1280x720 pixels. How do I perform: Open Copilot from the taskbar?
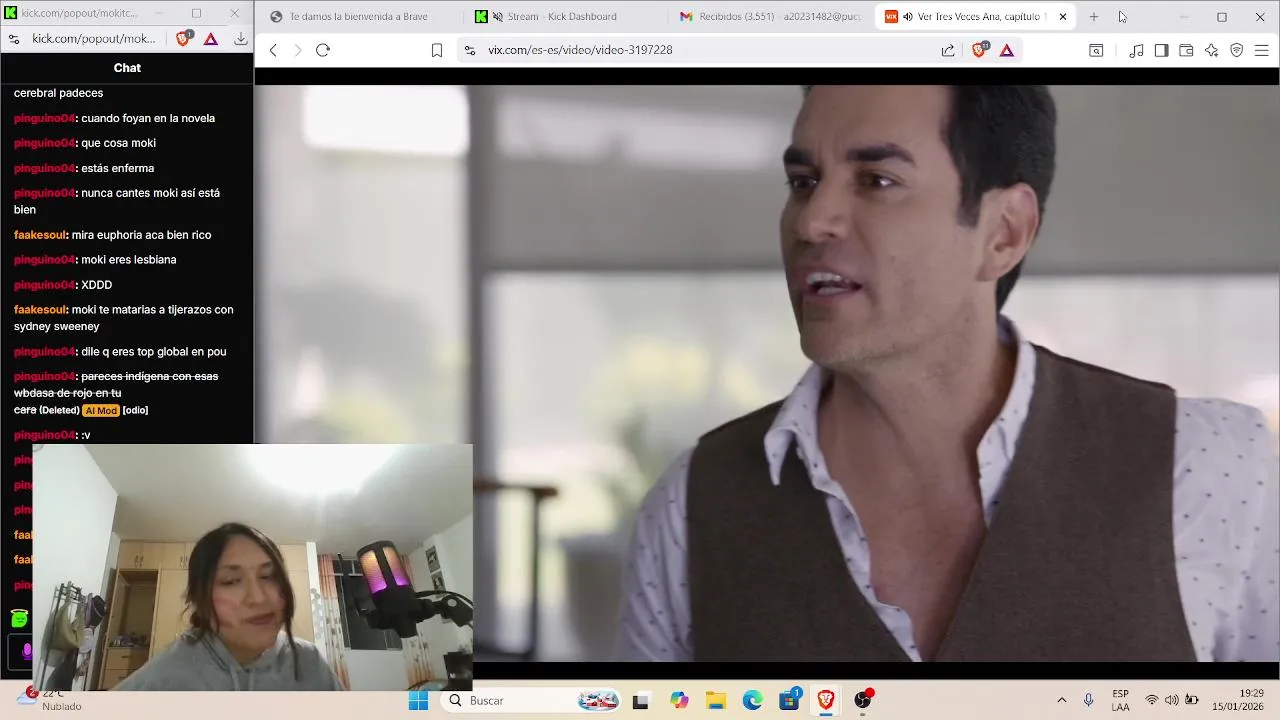(680, 701)
